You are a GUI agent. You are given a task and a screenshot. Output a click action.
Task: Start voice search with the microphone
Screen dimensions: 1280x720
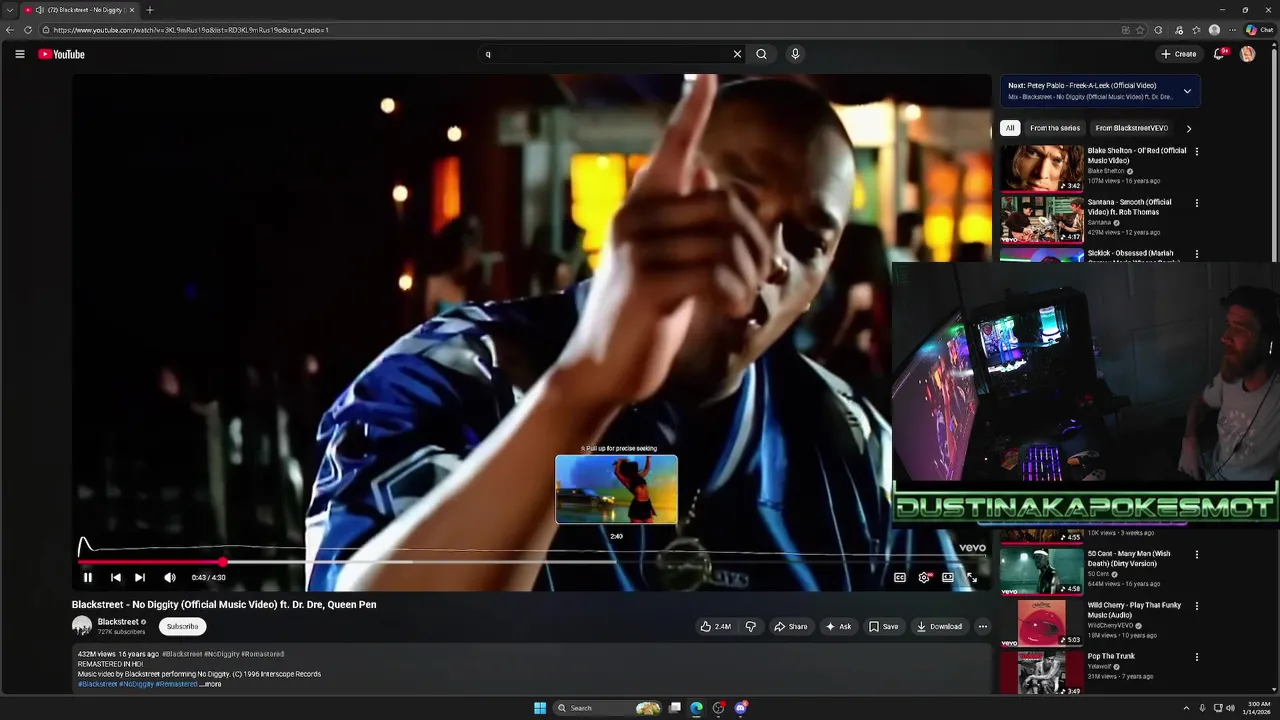(x=795, y=54)
